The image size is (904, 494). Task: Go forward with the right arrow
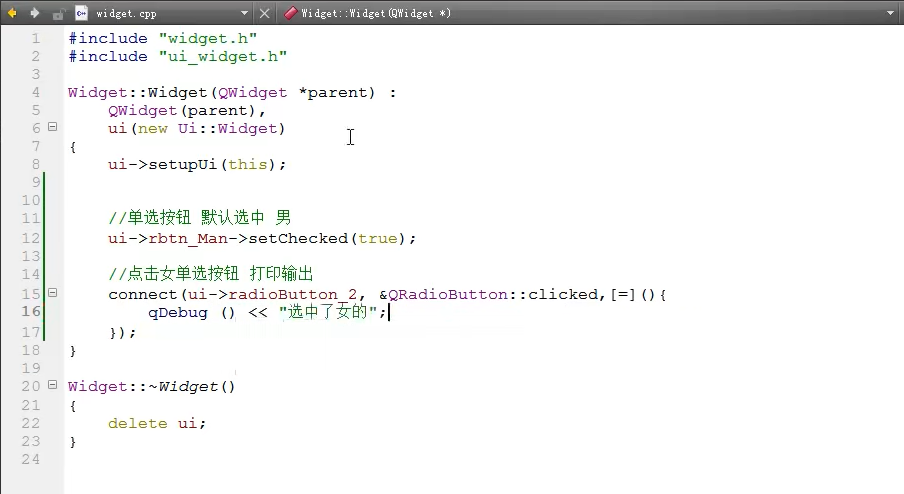pyautogui.click(x=35, y=13)
